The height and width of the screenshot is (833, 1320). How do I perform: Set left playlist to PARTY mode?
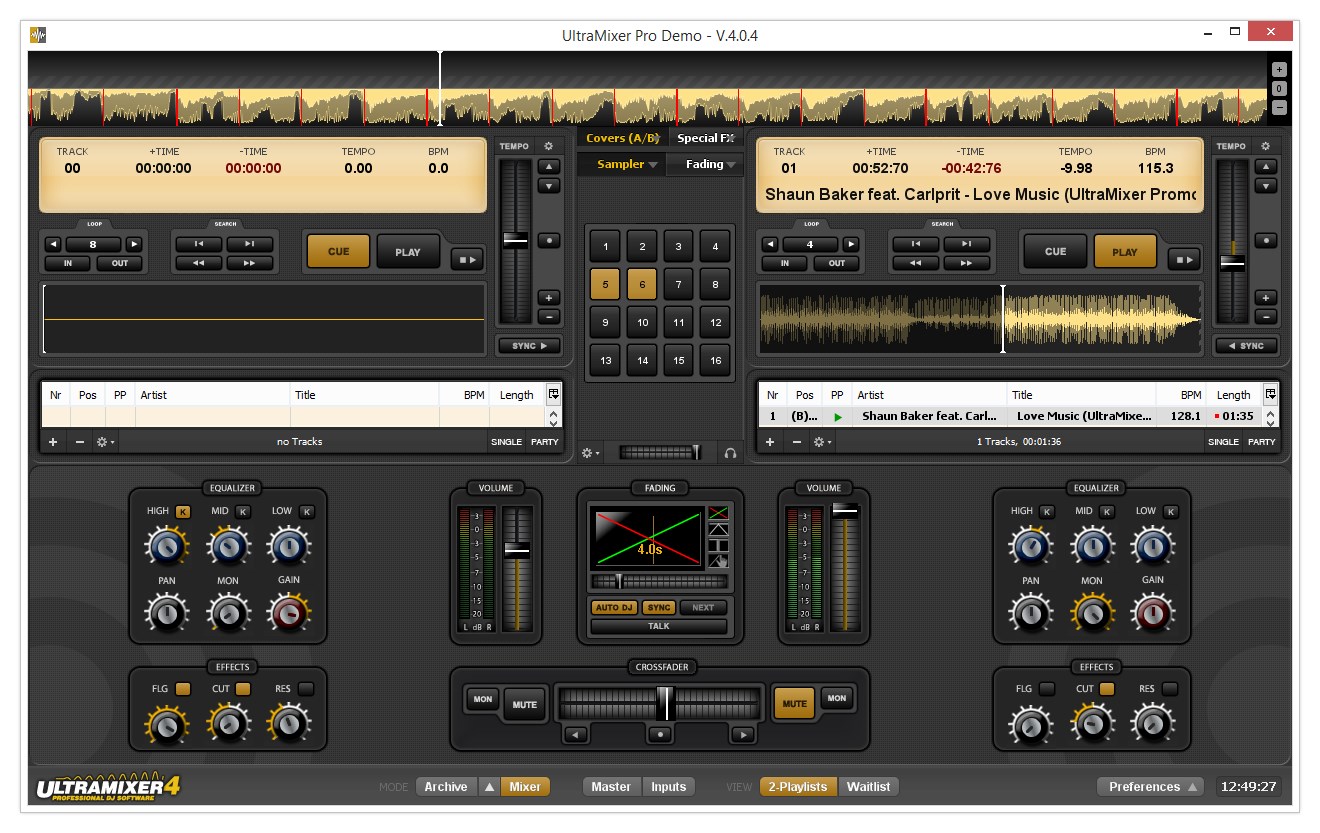[x=544, y=442]
